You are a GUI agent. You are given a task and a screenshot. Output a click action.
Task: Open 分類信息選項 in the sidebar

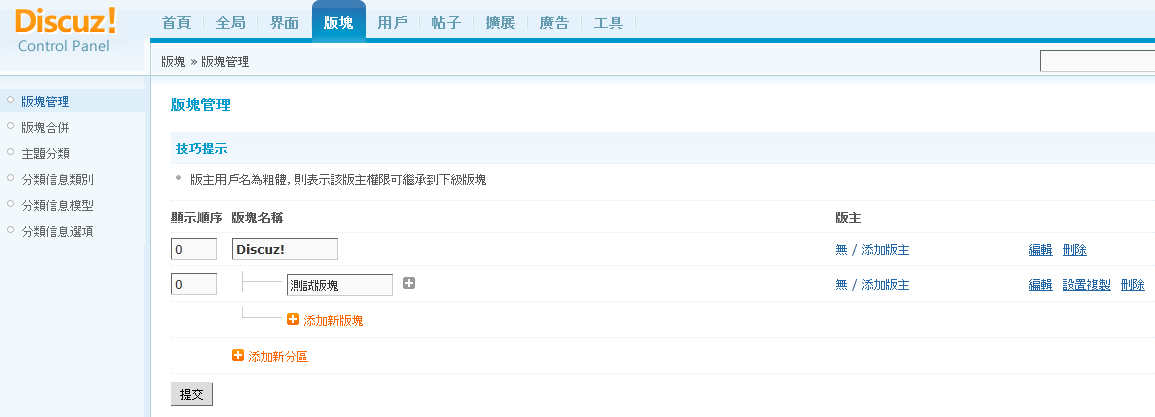(57, 231)
